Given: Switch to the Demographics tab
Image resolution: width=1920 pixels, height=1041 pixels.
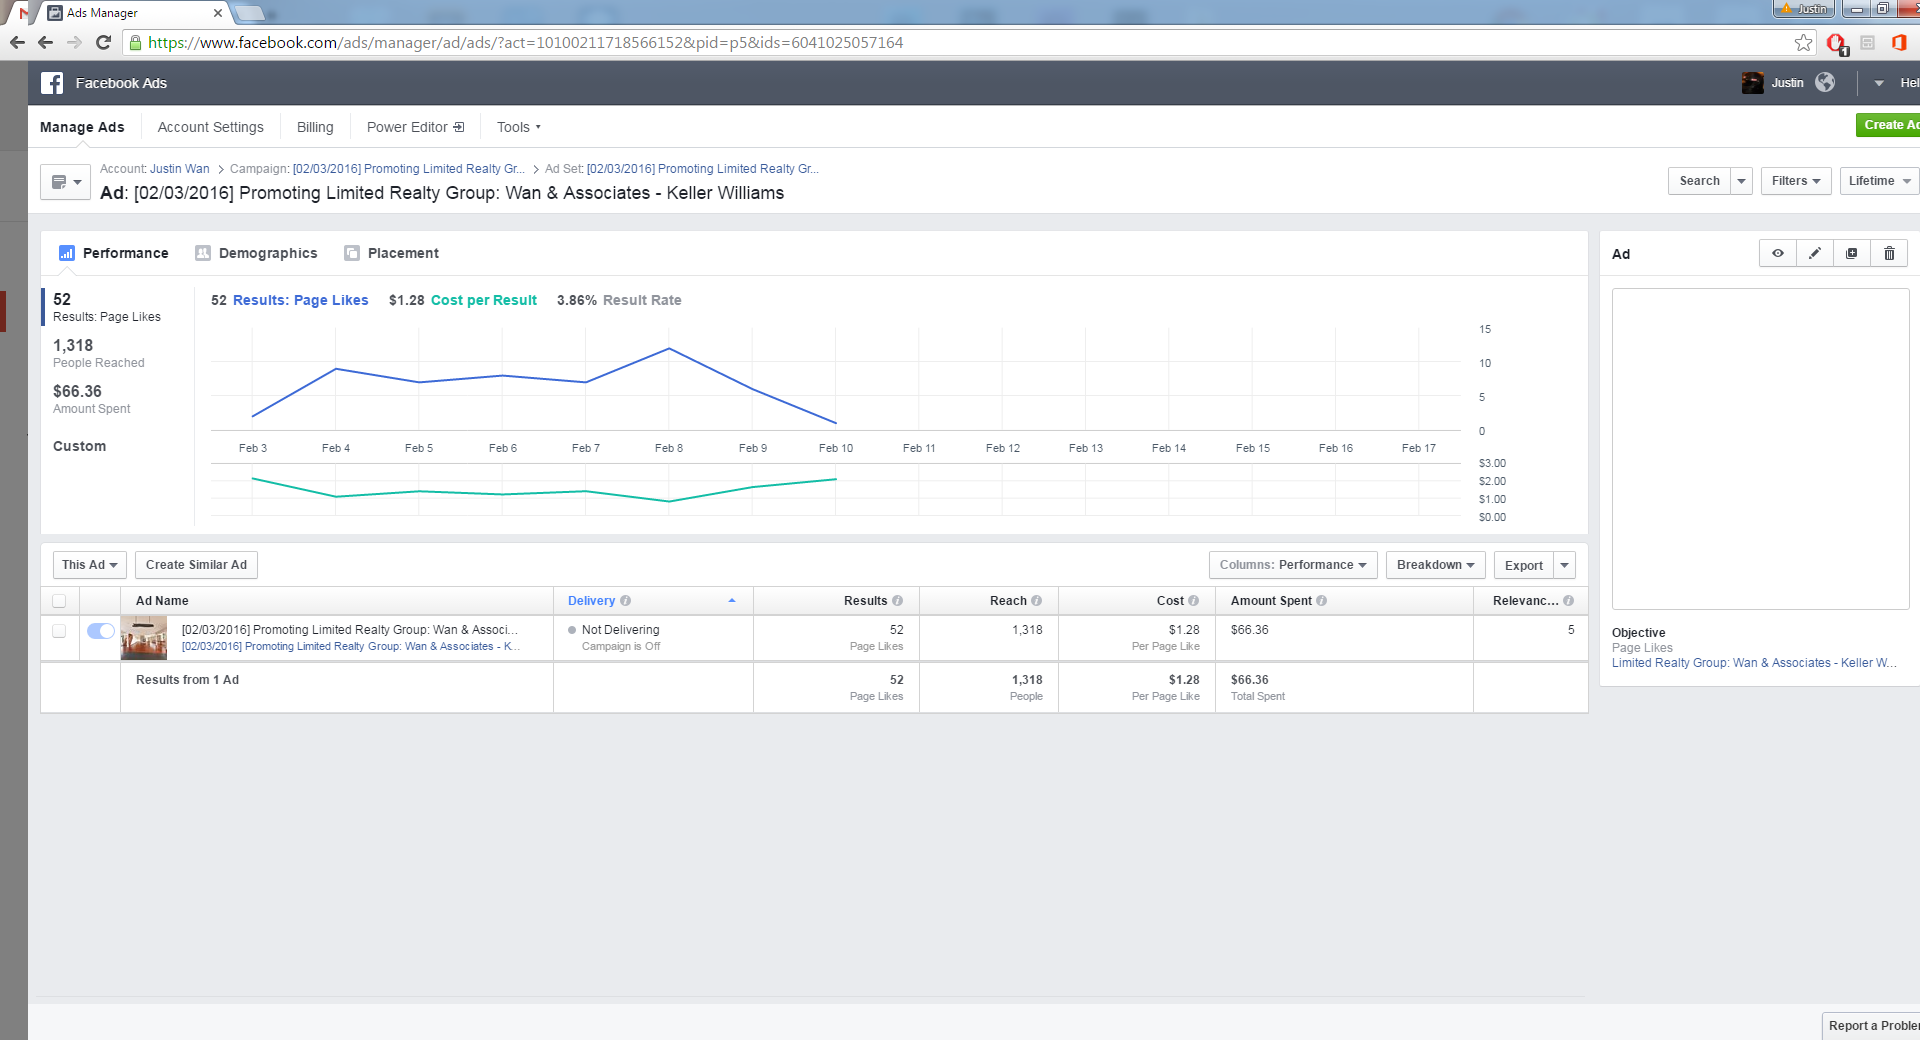Looking at the screenshot, I should point(256,254).
